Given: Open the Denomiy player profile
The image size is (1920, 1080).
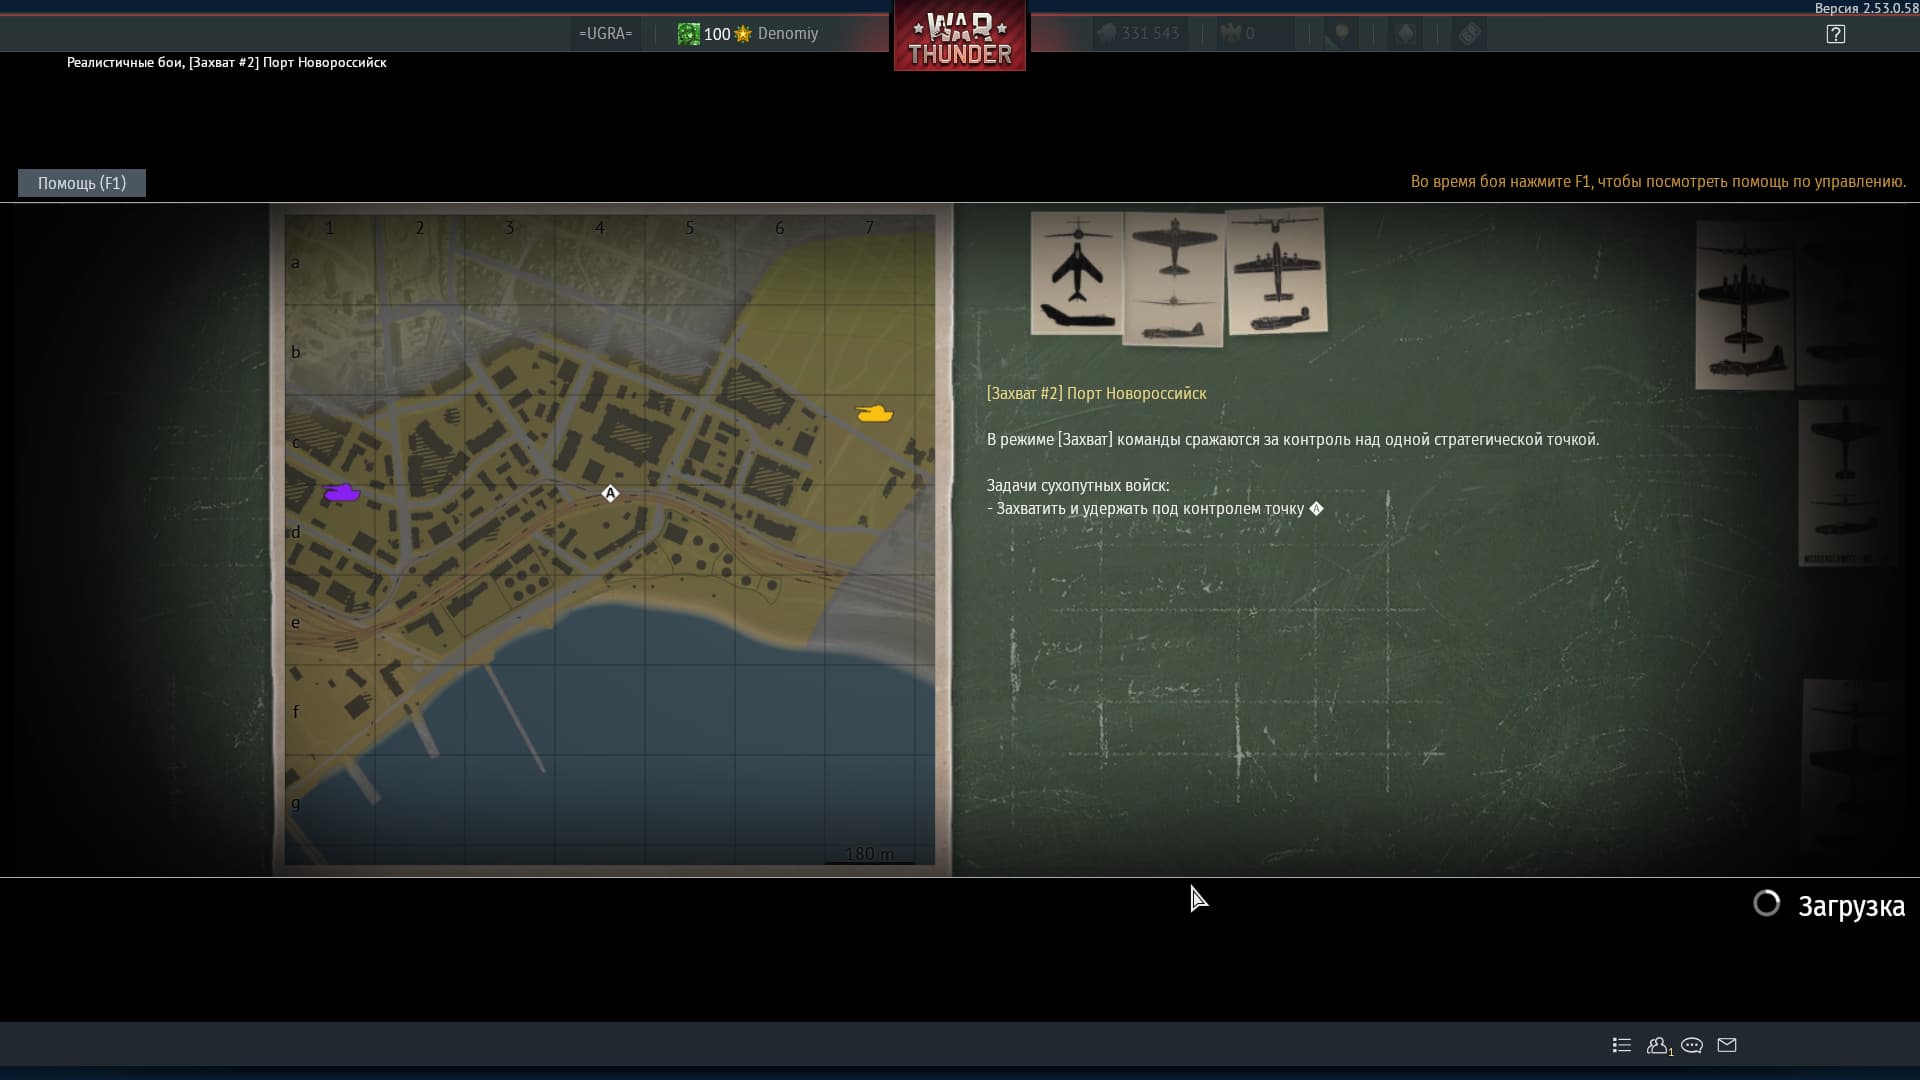Looking at the screenshot, I should (x=788, y=34).
